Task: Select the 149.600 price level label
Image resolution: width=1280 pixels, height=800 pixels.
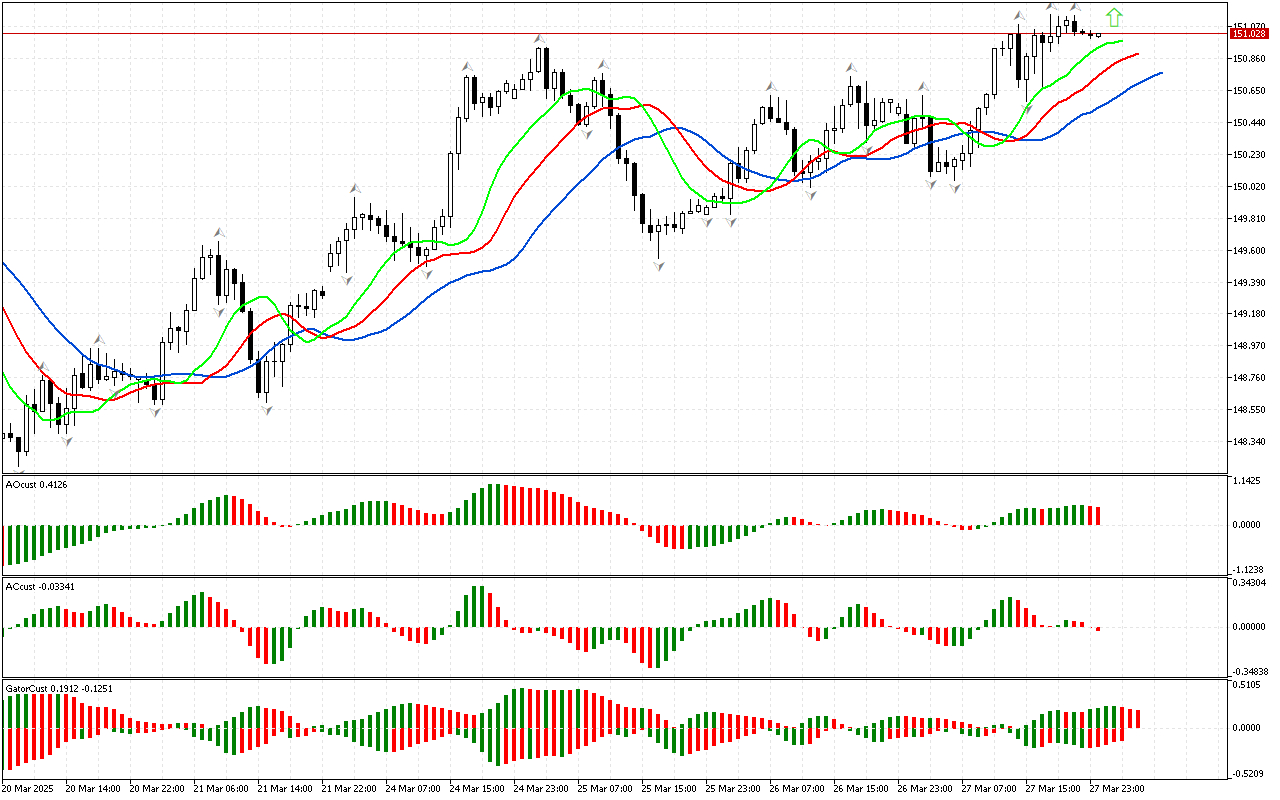Action: [1250, 251]
